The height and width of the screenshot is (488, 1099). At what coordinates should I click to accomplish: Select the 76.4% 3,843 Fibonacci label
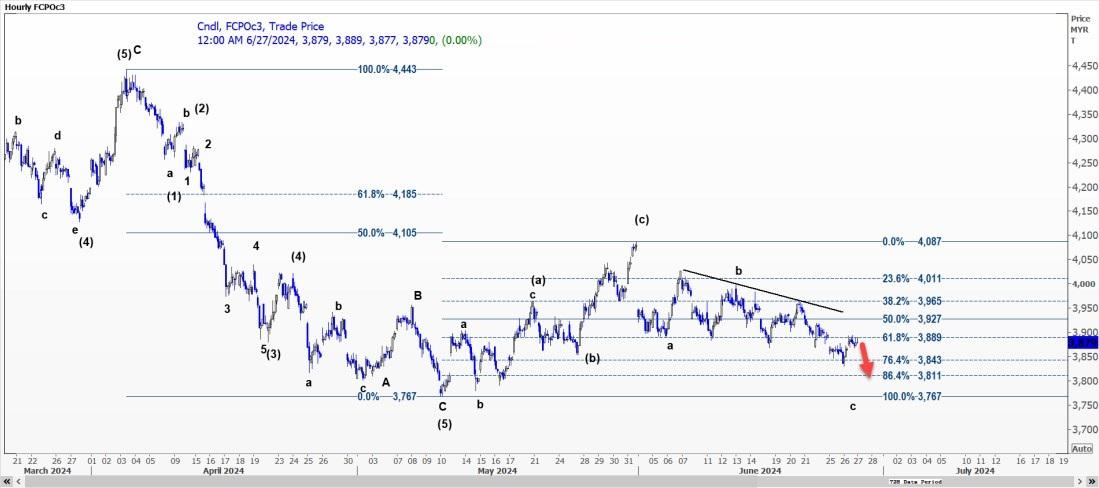[913, 360]
